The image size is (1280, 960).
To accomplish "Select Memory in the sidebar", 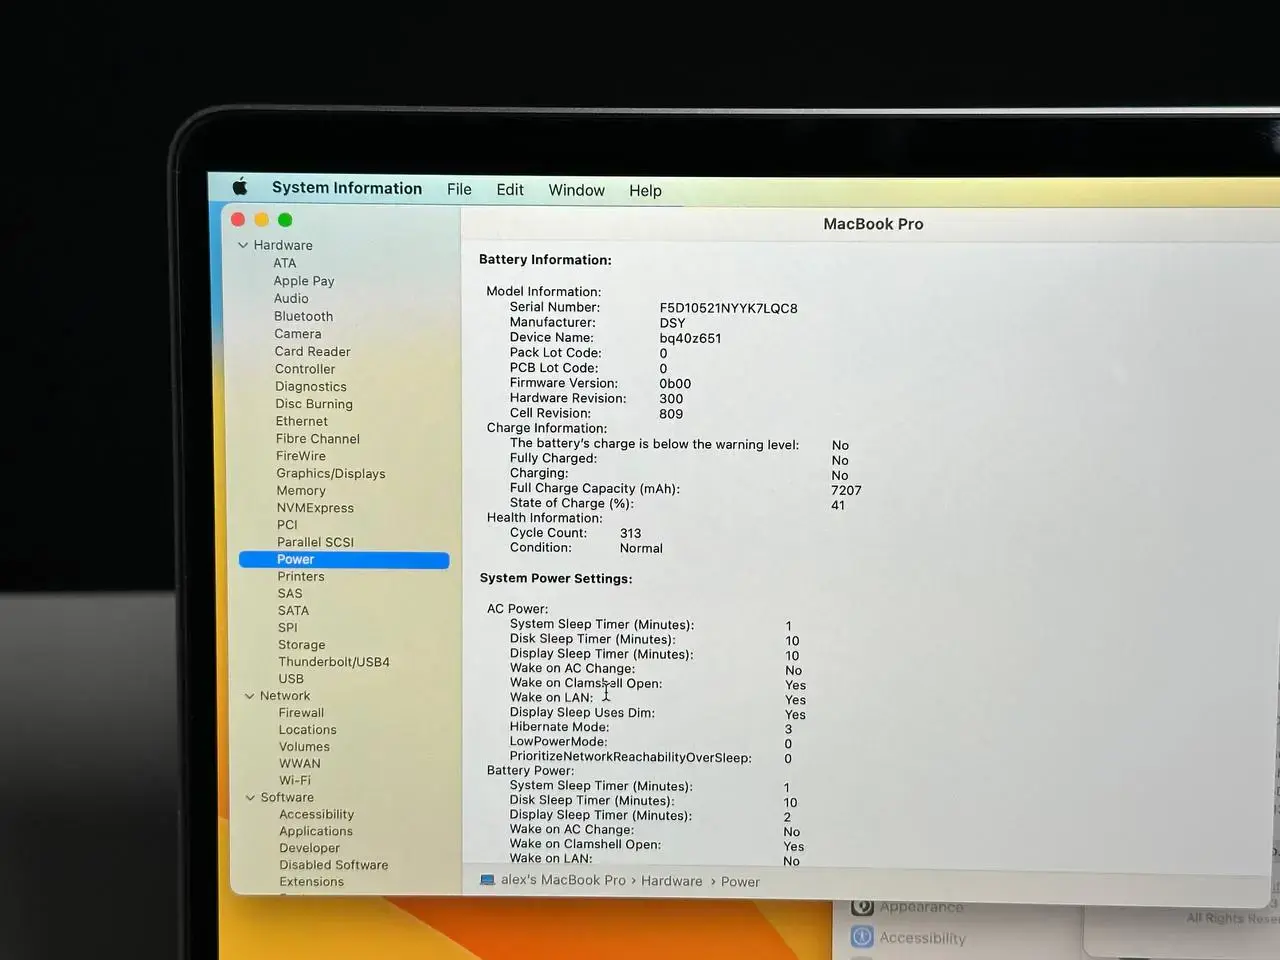I will 301,491.
